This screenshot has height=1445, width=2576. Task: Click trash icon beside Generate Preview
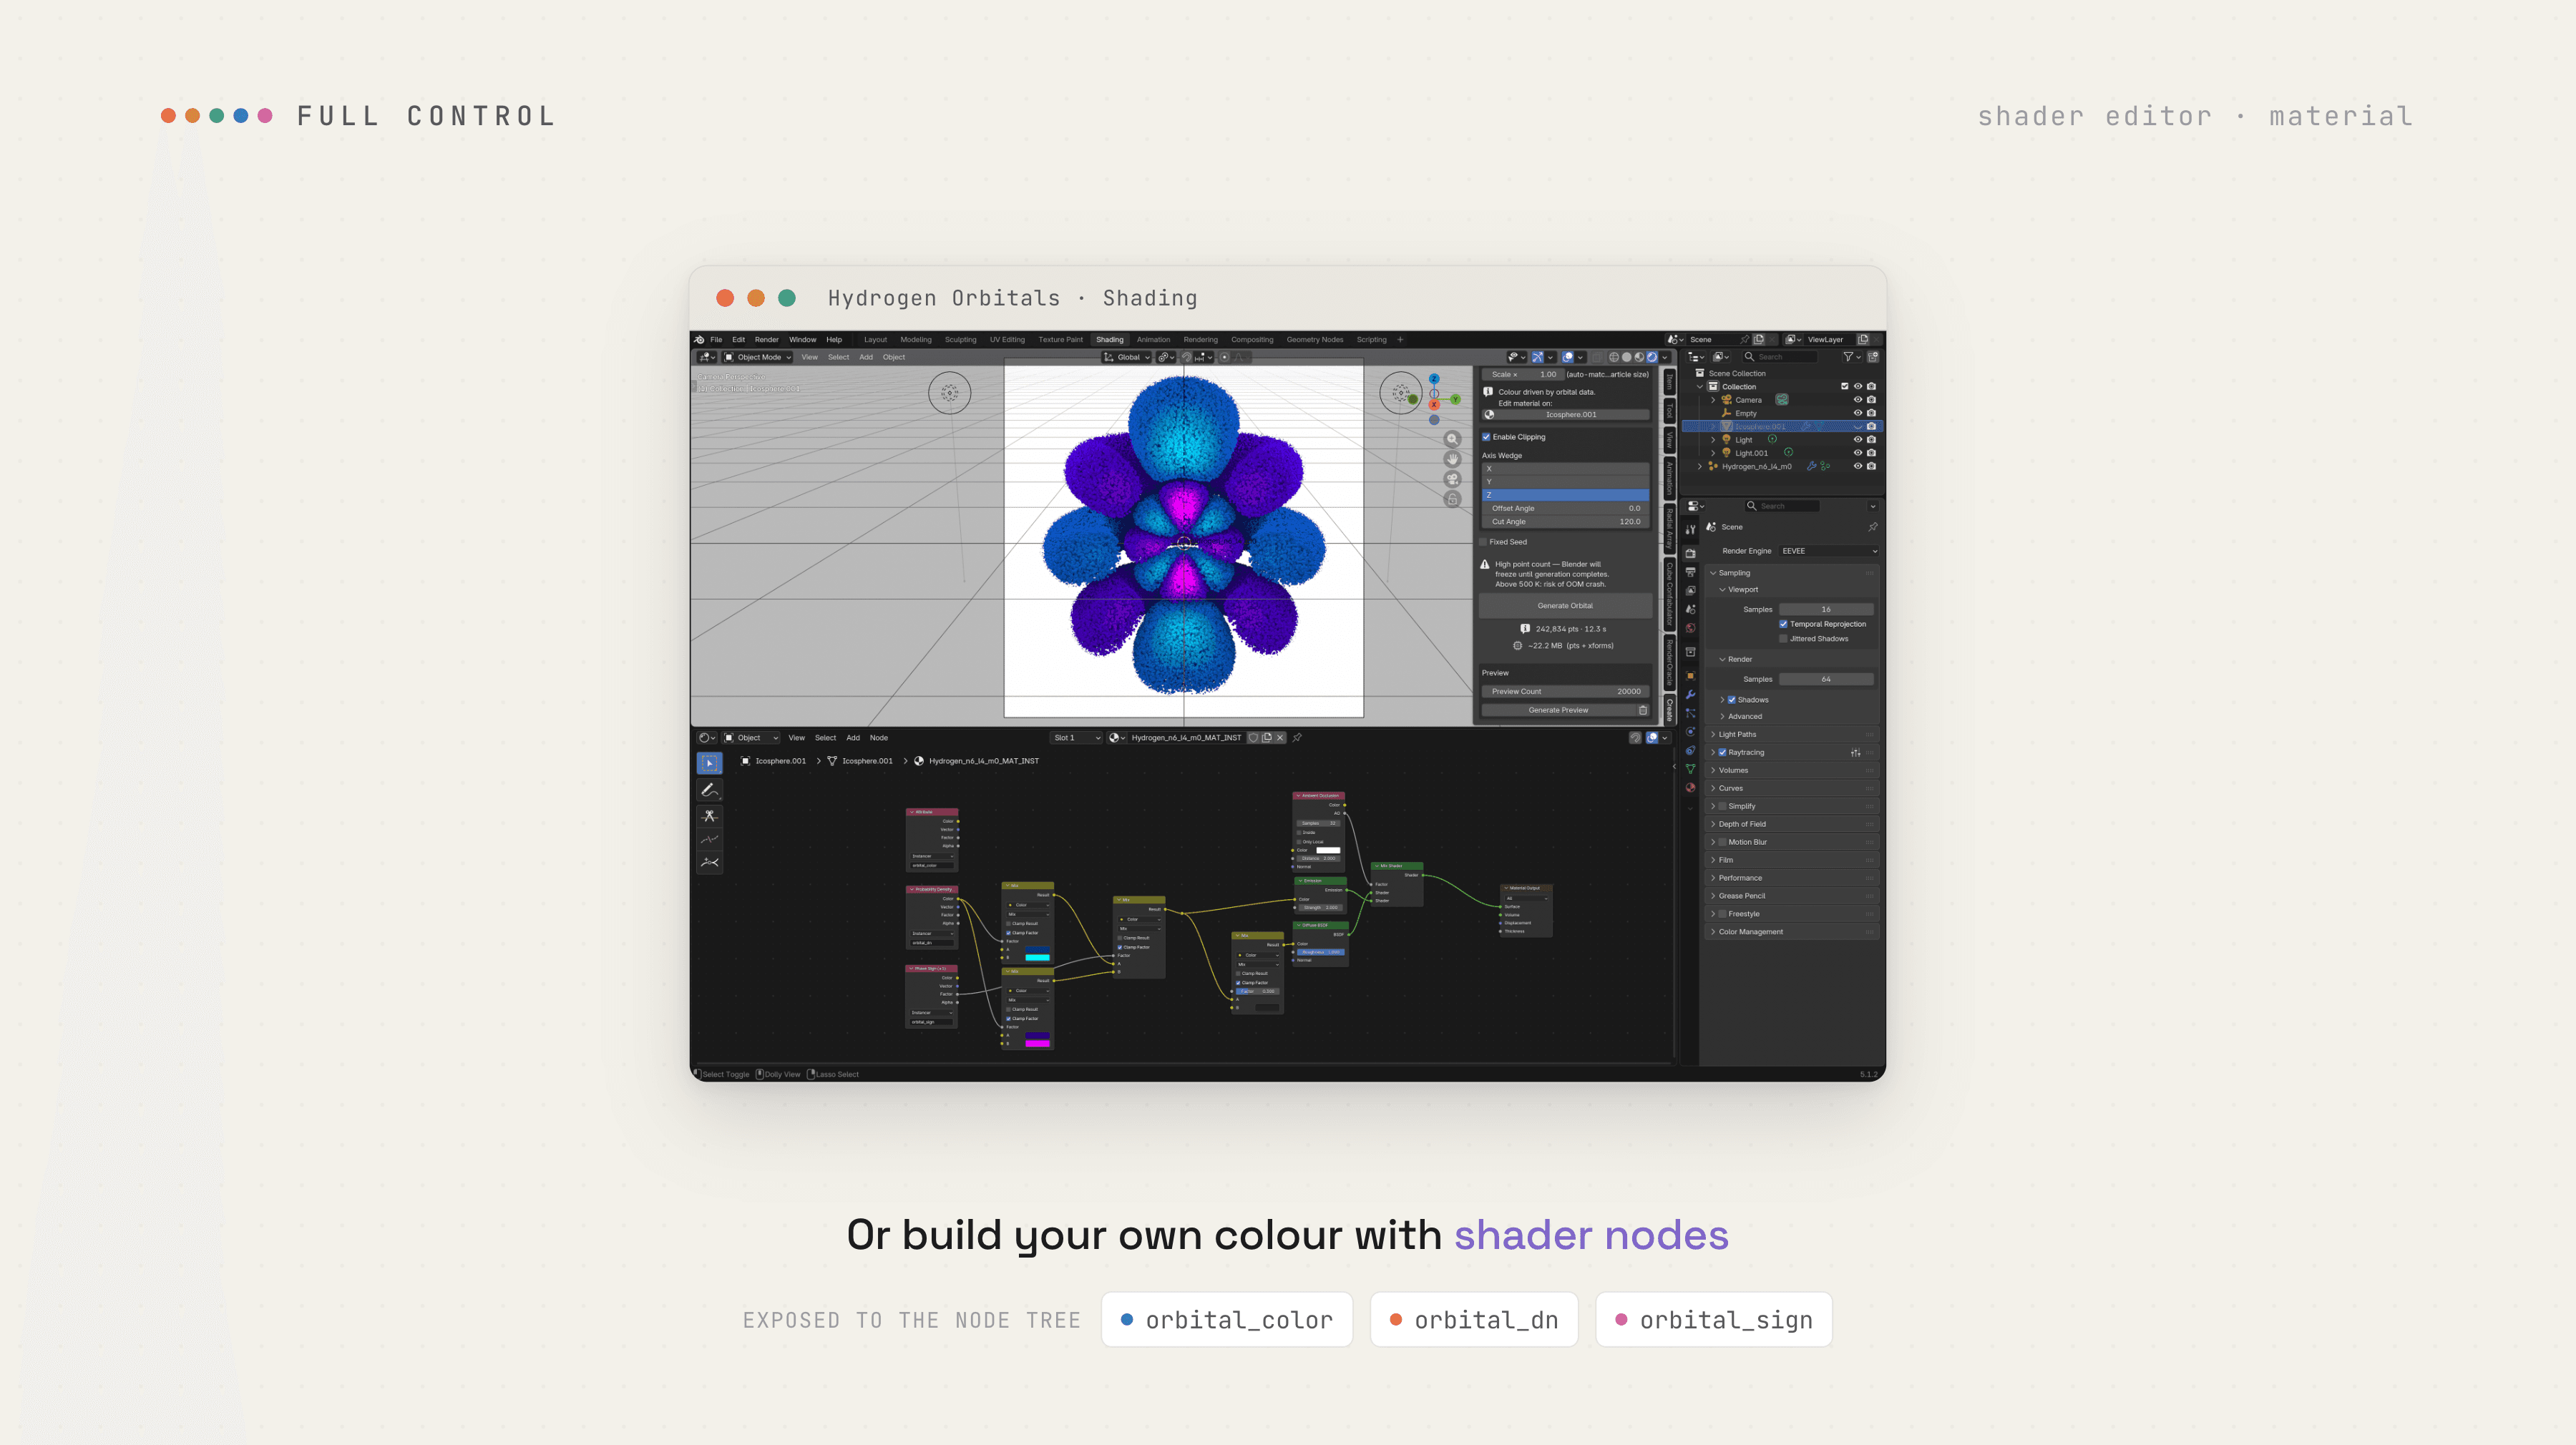click(1643, 710)
